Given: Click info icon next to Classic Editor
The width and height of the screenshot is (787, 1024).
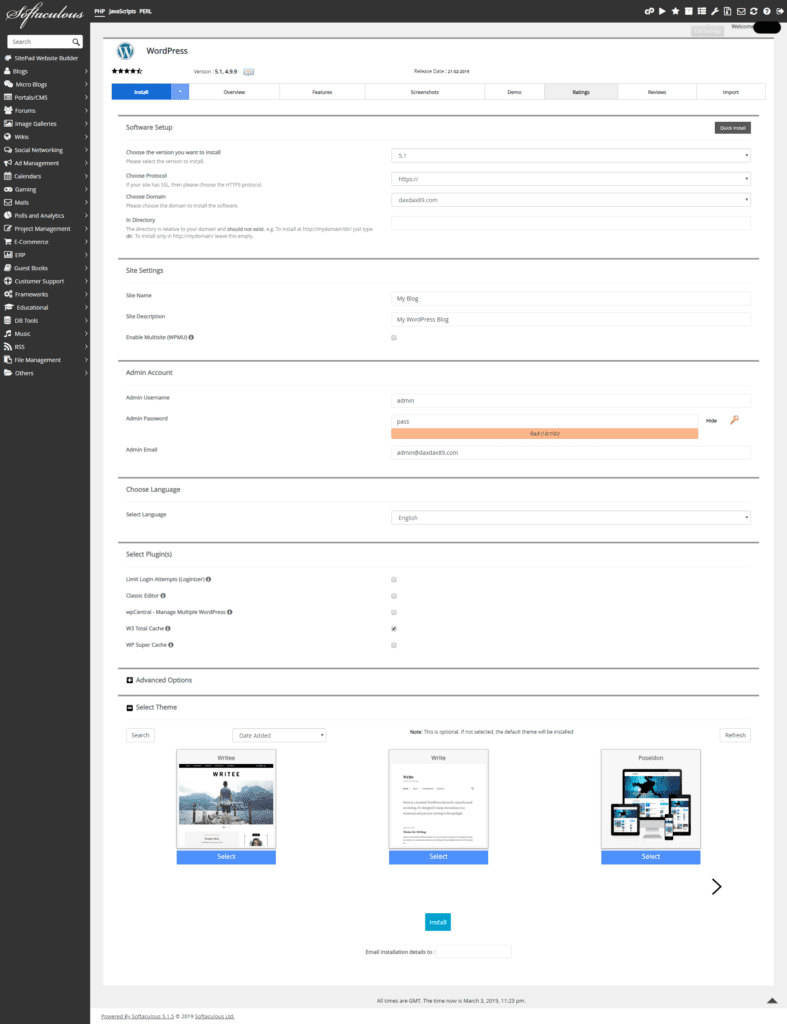Looking at the screenshot, I should coord(163,596).
